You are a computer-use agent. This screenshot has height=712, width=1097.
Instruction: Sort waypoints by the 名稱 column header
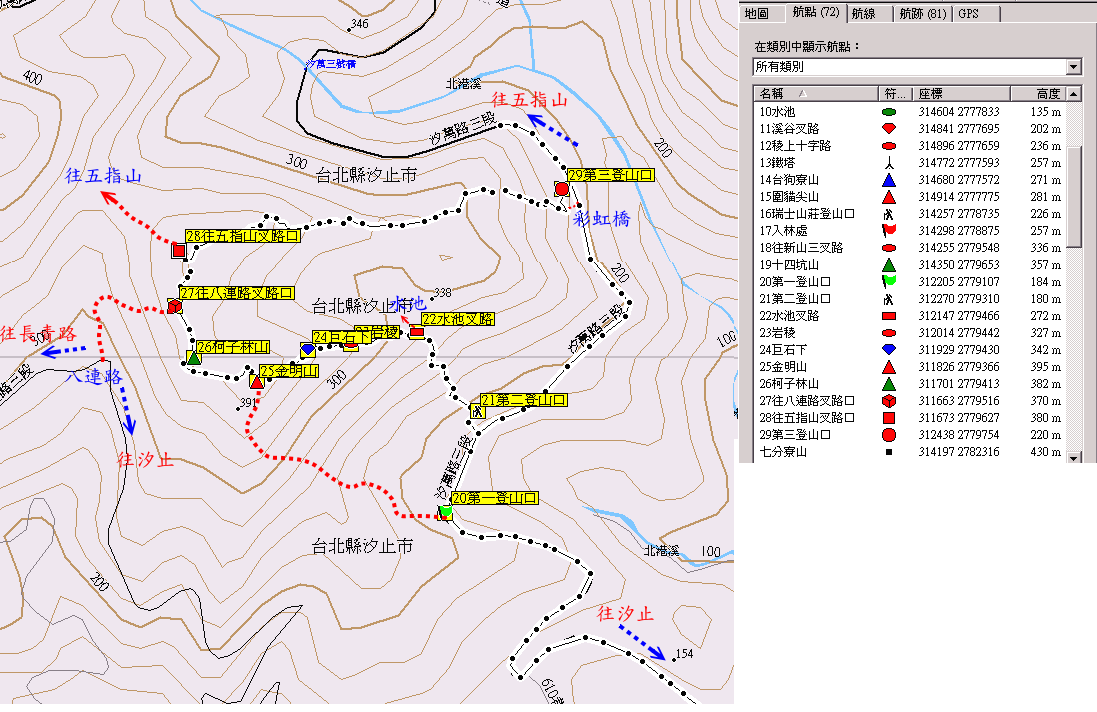click(815, 94)
